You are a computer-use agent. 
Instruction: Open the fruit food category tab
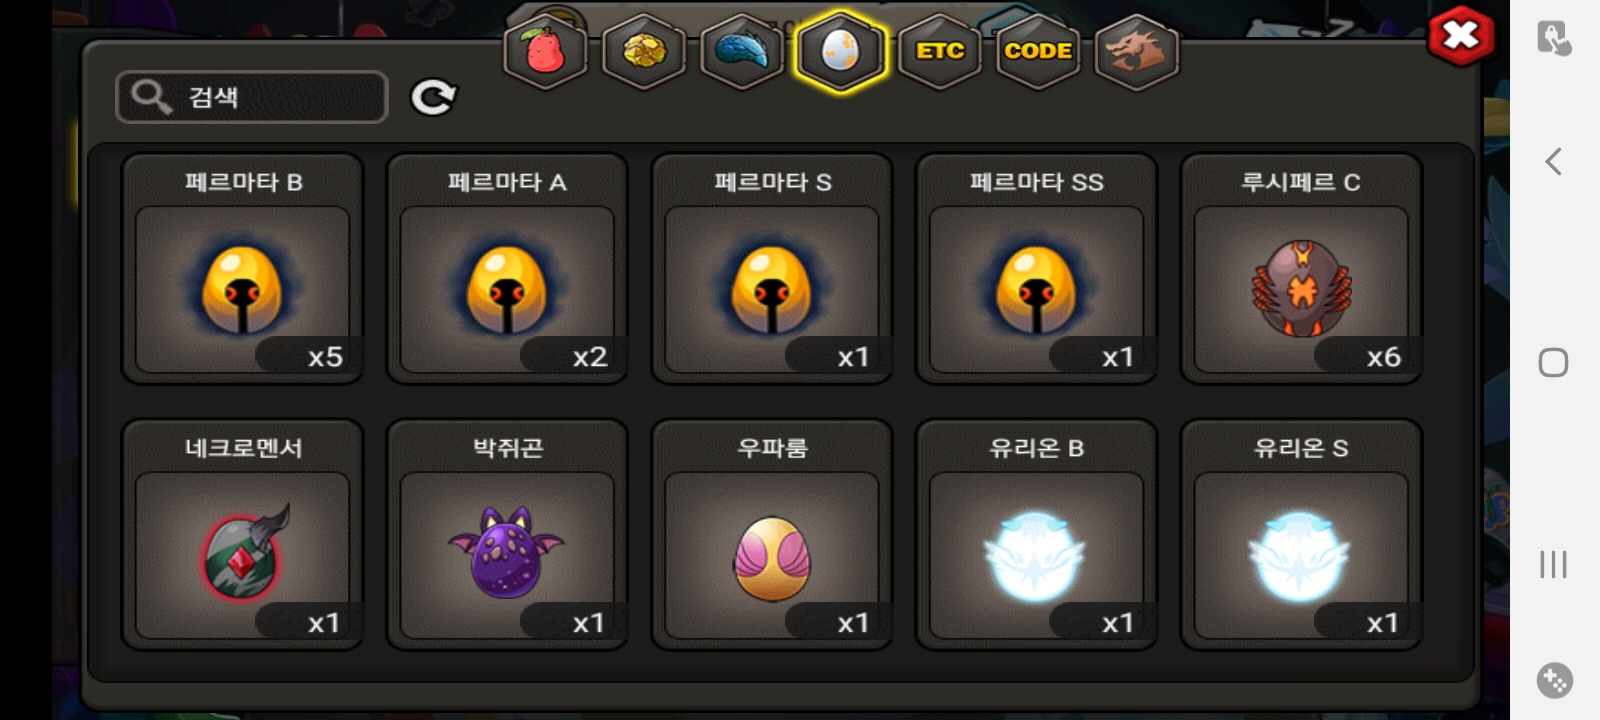click(545, 51)
